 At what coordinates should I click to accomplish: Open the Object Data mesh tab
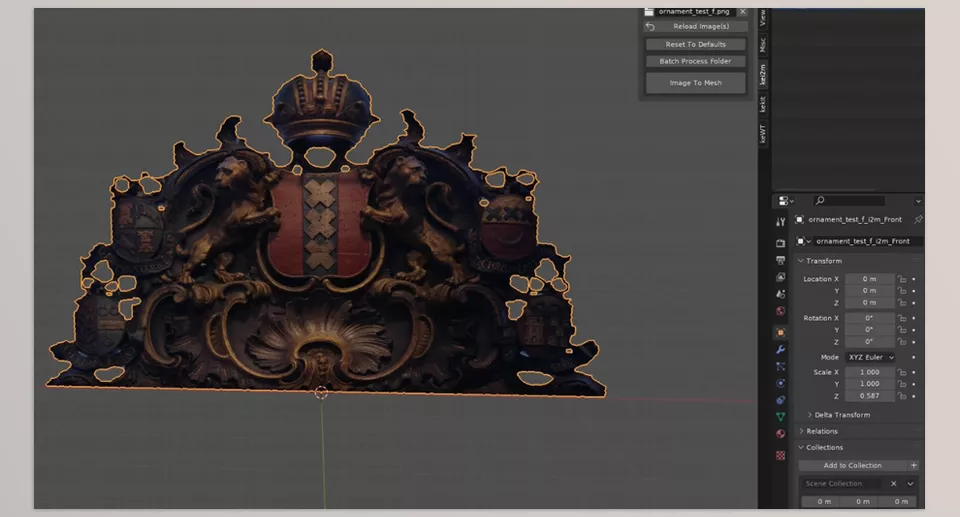click(781, 417)
